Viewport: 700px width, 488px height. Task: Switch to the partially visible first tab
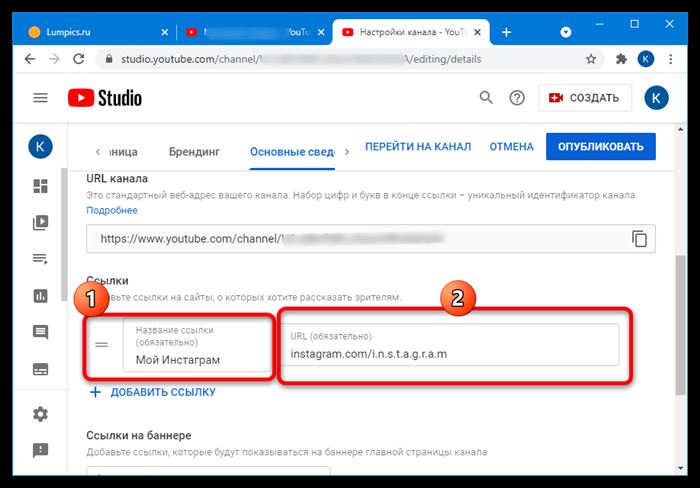tap(124, 152)
